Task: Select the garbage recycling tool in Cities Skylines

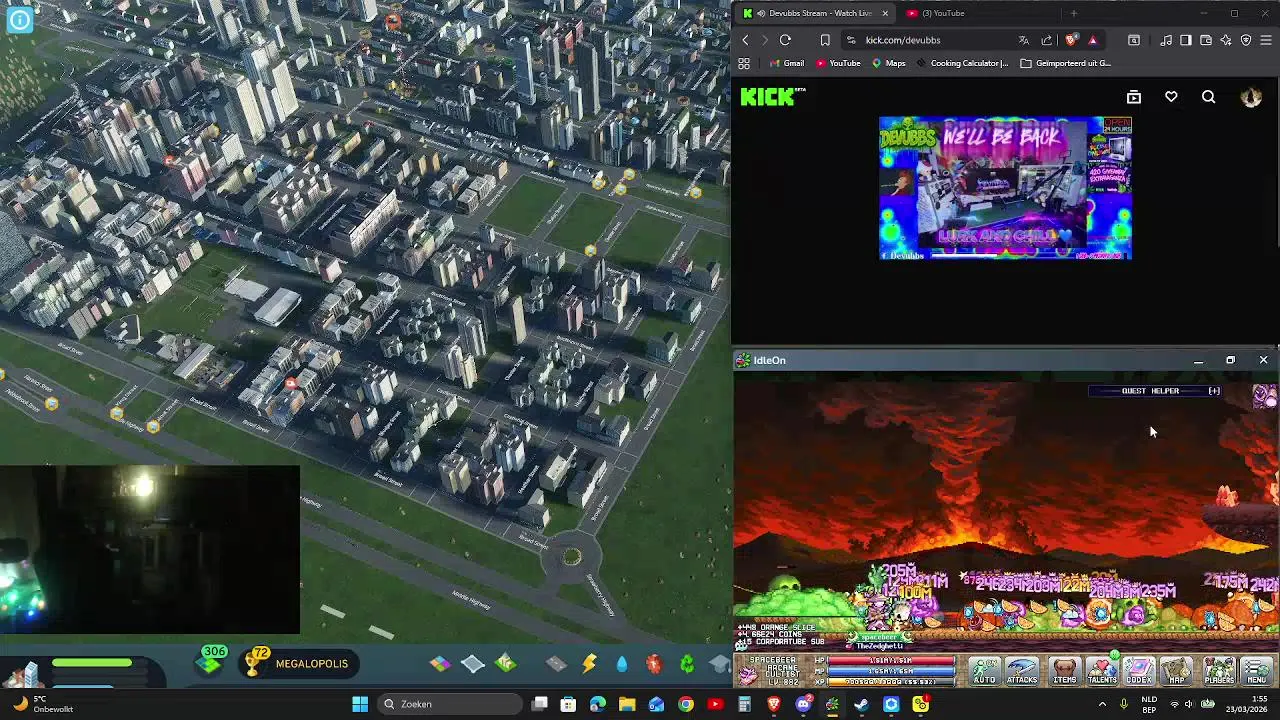Action: [x=687, y=663]
